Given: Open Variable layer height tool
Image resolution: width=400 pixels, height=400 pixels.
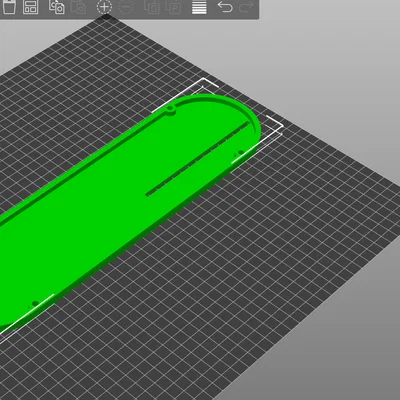Looking at the screenshot, I should [199, 7].
